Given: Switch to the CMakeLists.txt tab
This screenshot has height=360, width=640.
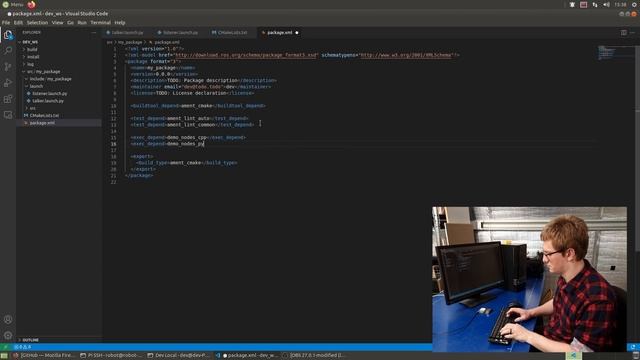Looking at the screenshot, I should coord(232,33).
